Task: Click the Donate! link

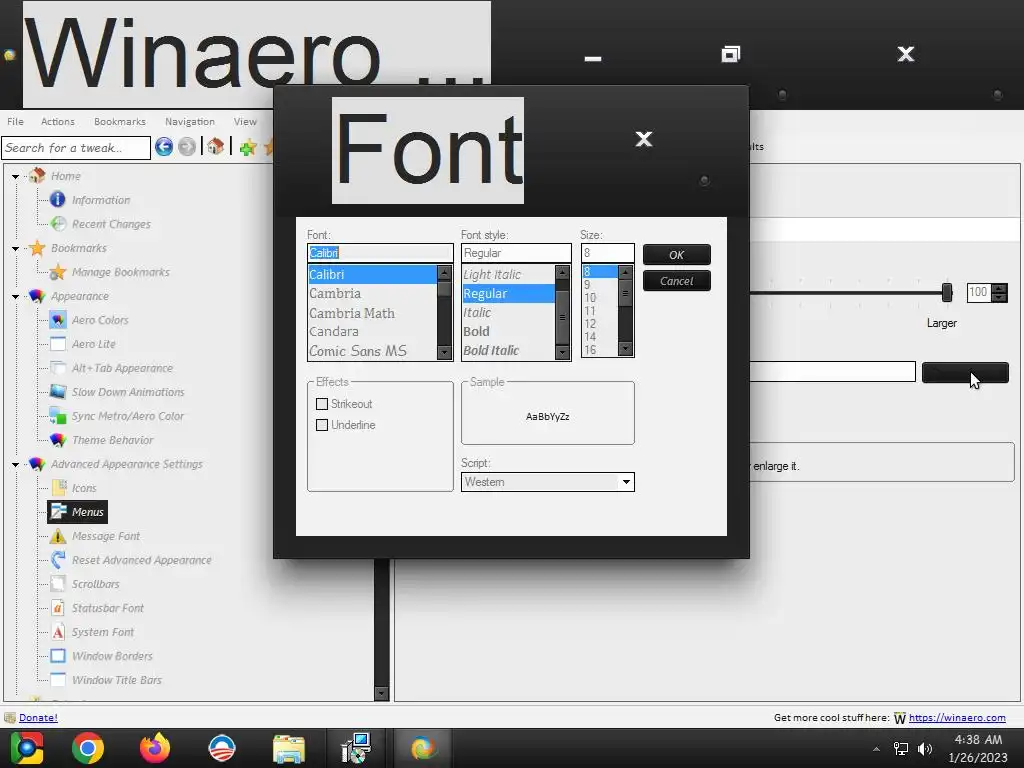Action: point(38,718)
